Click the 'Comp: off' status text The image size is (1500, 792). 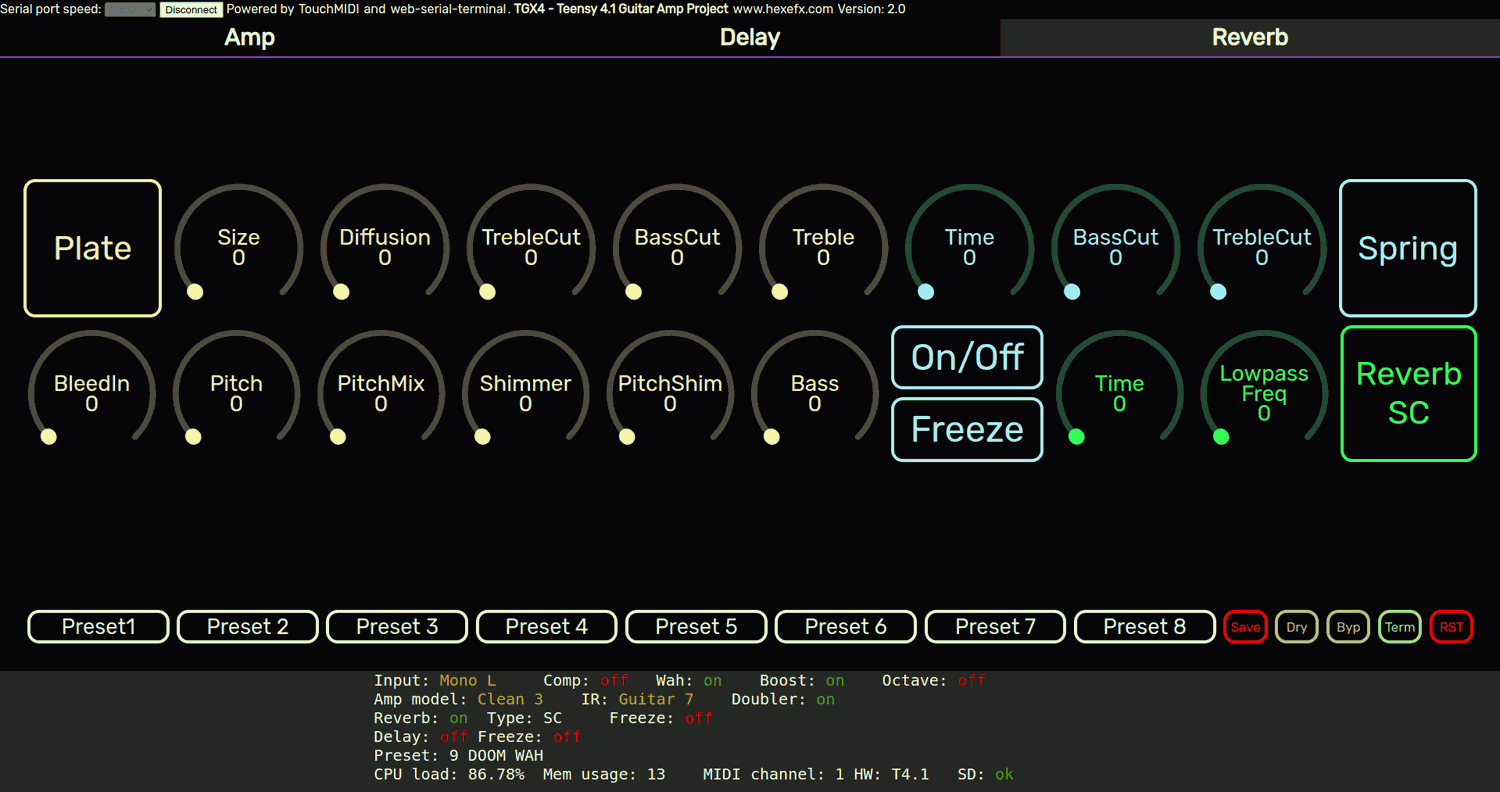click(586, 680)
